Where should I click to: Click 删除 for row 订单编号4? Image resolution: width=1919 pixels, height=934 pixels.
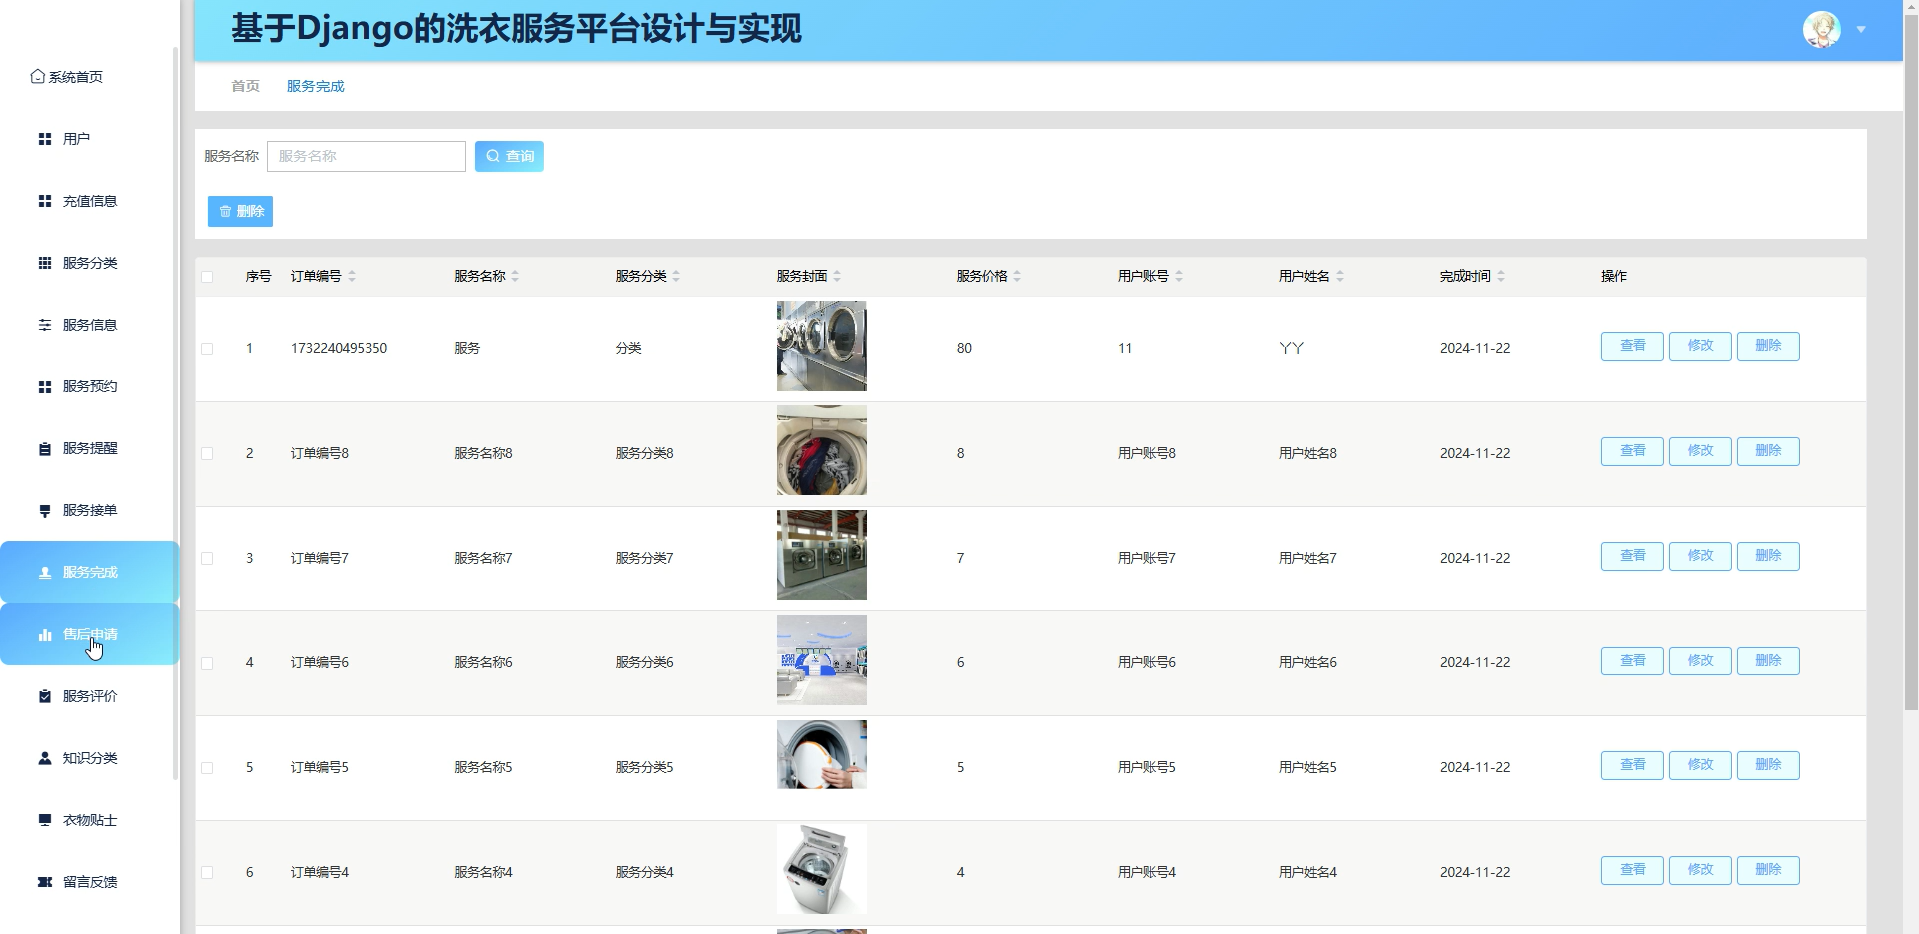tap(1768, 870)
